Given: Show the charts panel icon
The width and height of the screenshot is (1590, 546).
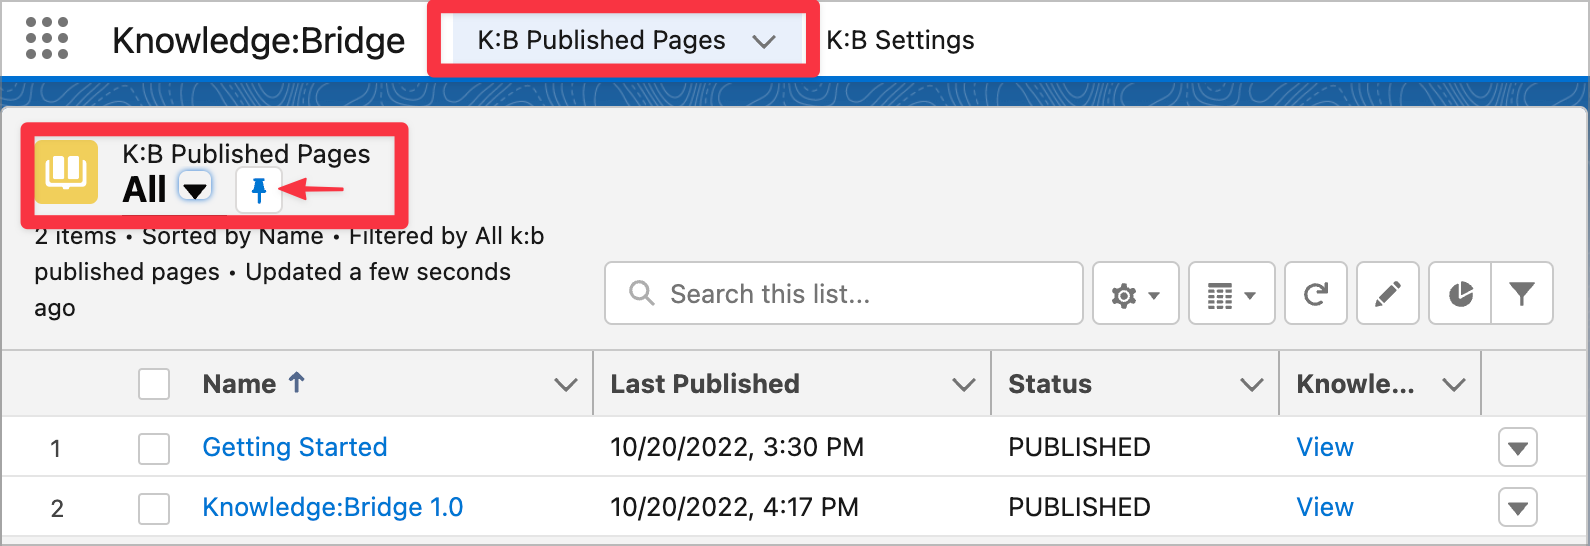Looking at the screenshot, I should coord(1460,294).
